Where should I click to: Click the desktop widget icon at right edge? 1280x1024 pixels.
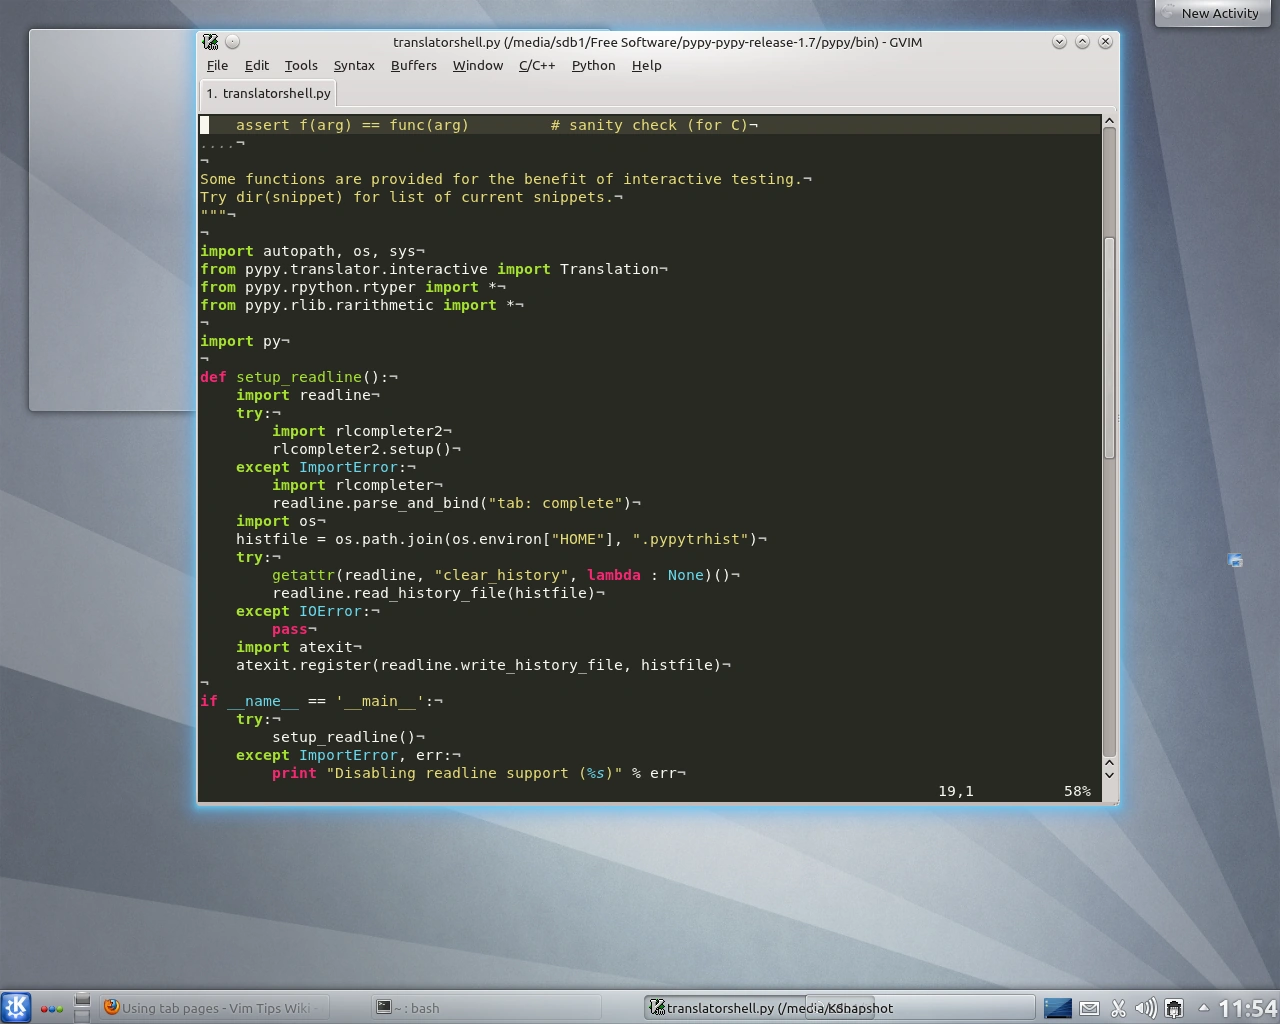1235,560
